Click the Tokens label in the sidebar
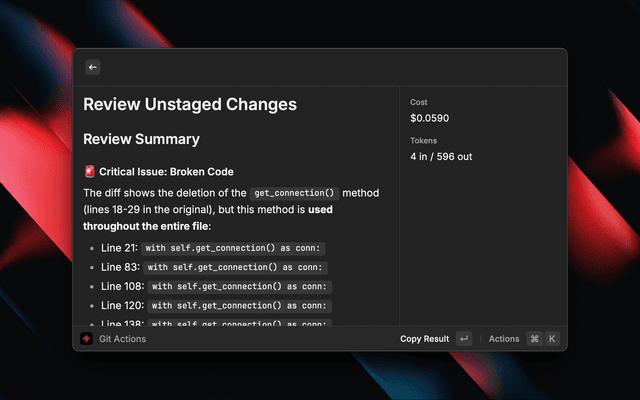Viewport: 640px width, 400px height. 423,141
